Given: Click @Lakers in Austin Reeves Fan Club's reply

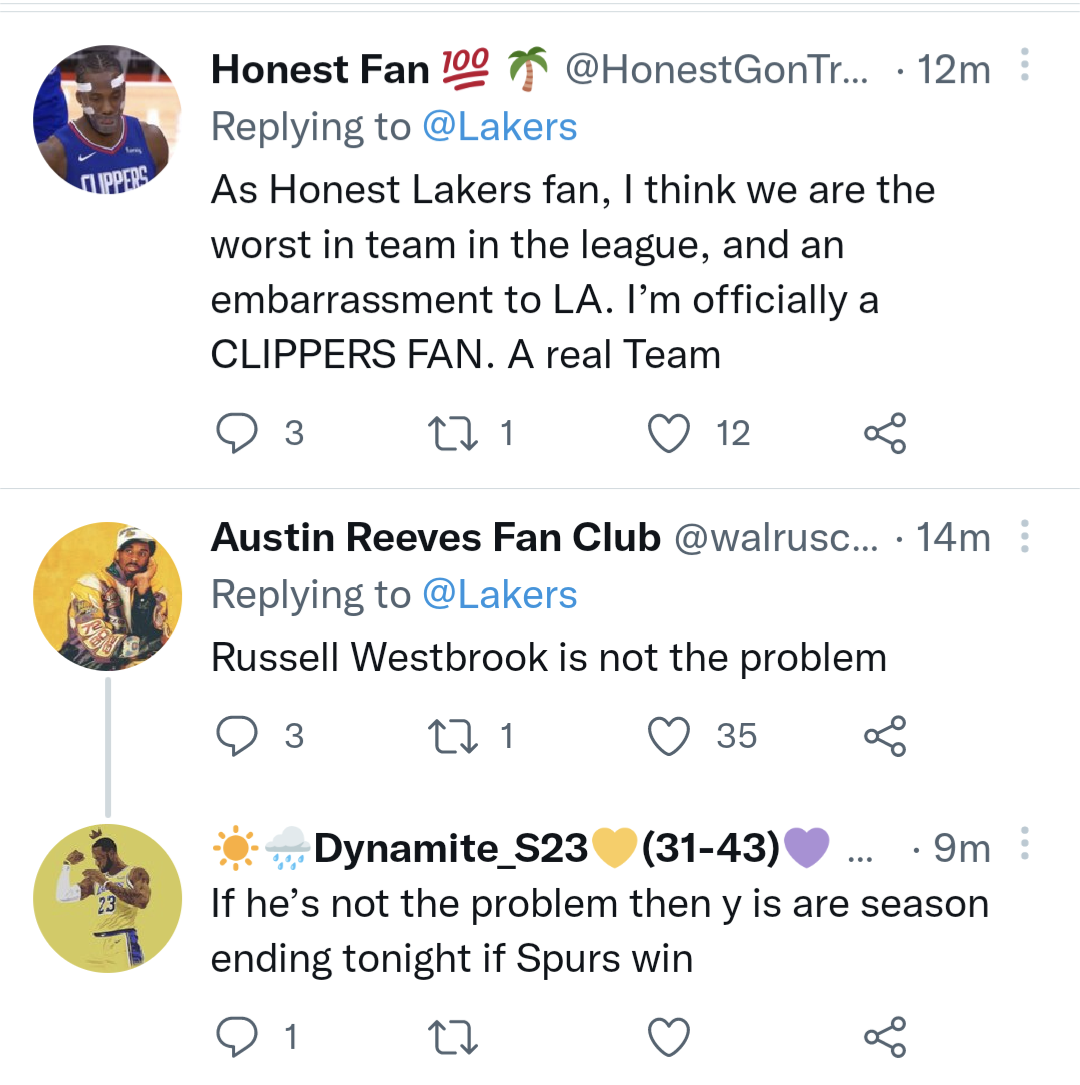Looking at the screenshot, I should (x=500, y=594).
